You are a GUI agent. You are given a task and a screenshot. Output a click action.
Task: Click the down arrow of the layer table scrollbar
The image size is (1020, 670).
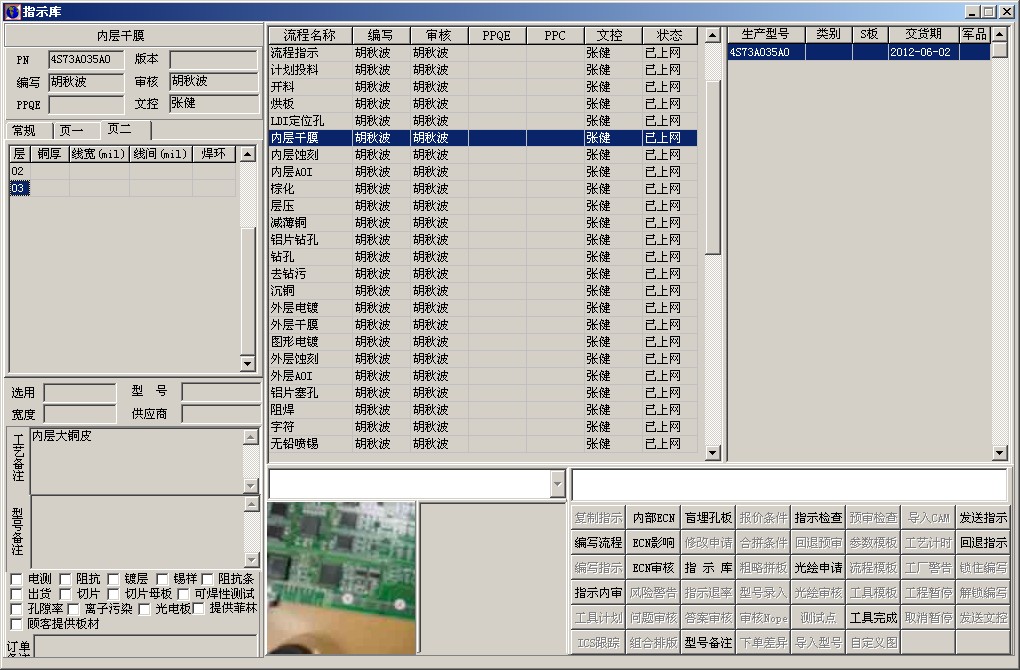tap(247, 364)
